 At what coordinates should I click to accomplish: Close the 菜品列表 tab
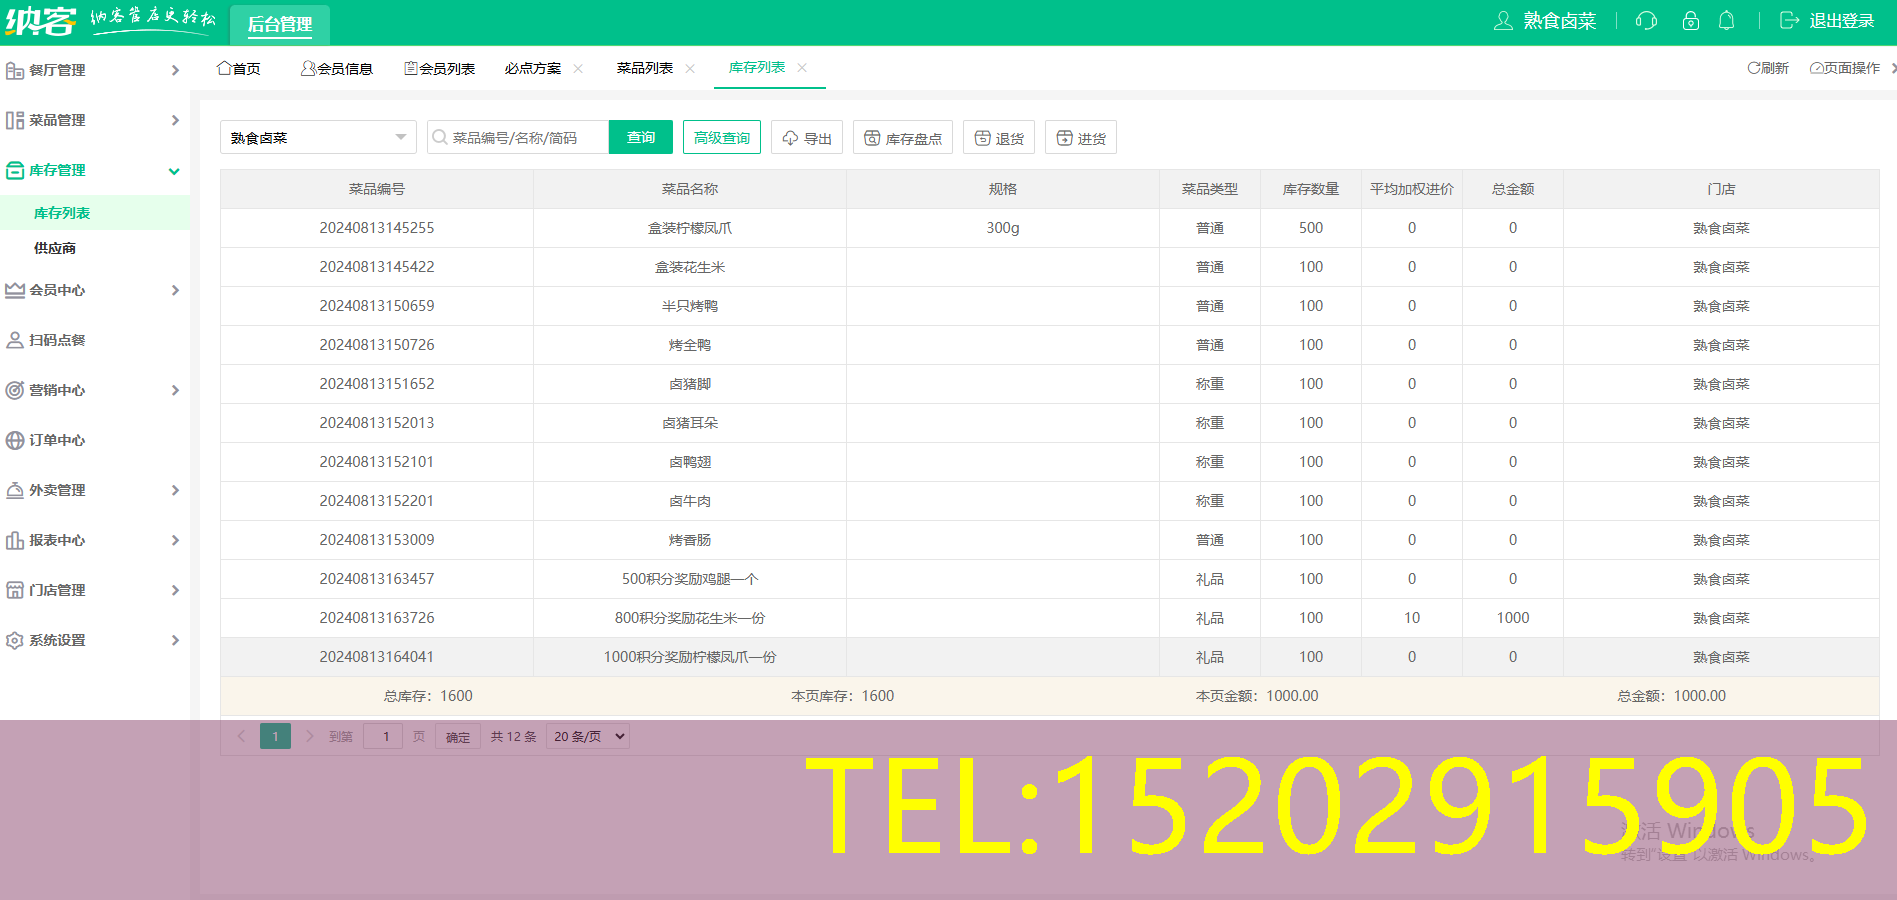coord(690,68)
